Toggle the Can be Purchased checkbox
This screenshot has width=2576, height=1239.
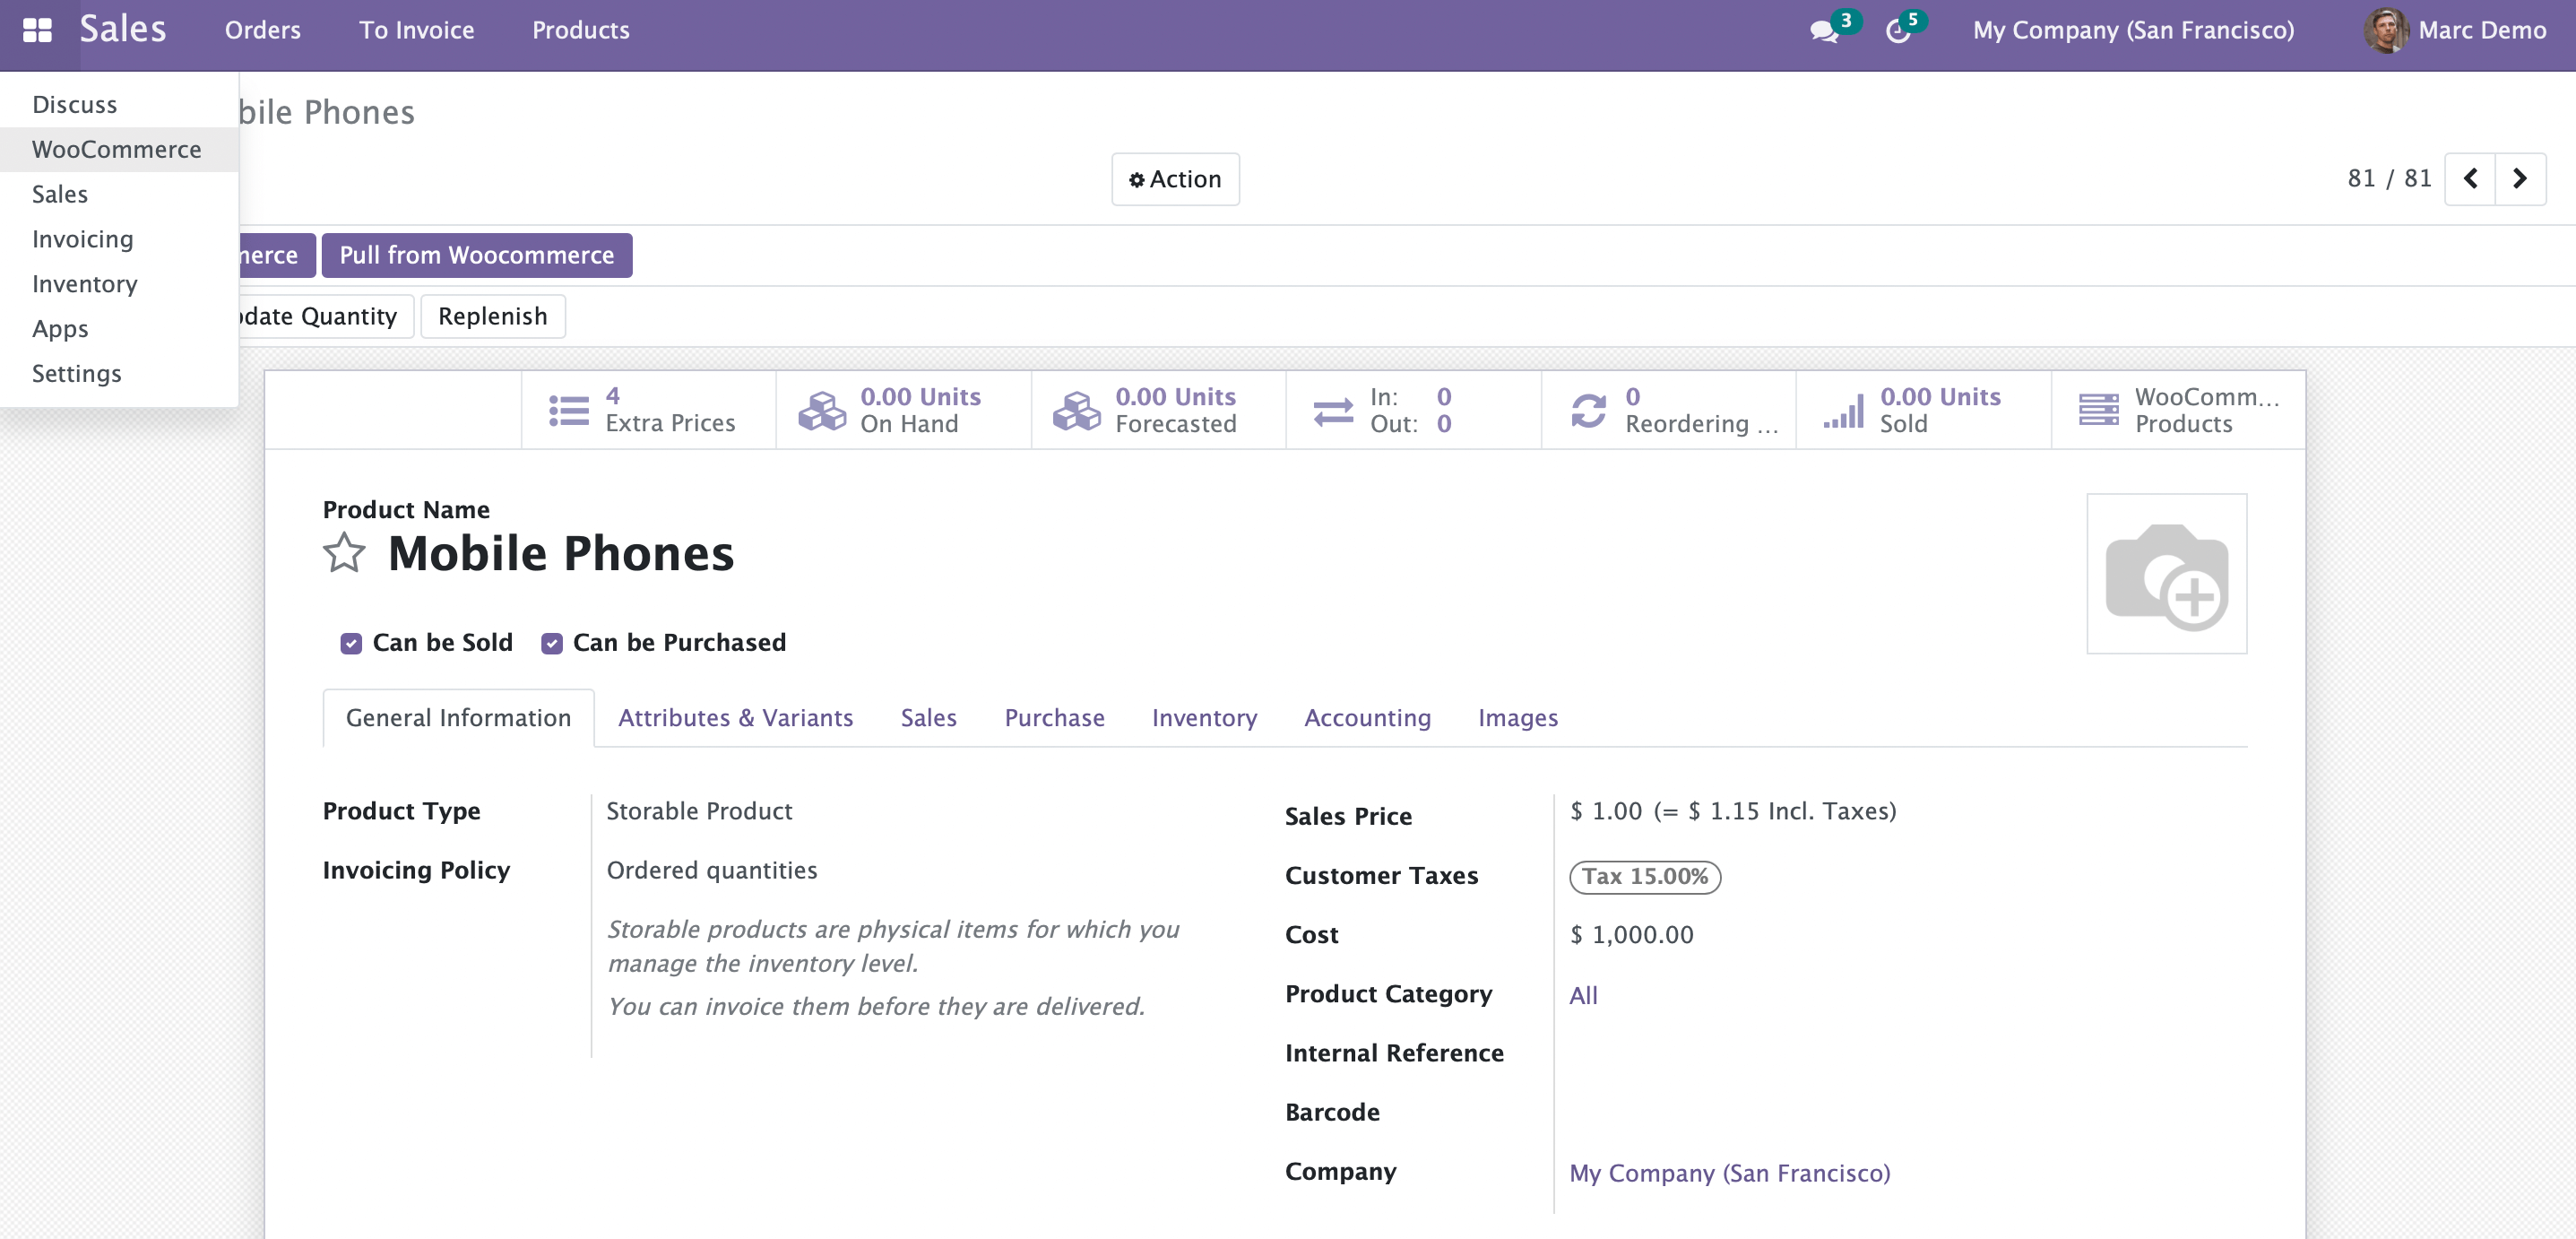point(552,643)
